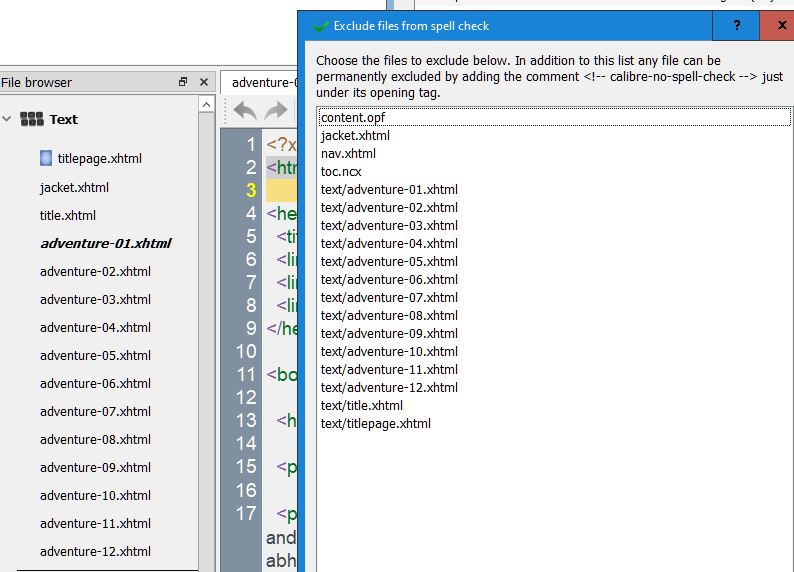Select text/adventure-04.xhtml in exclude list
This screenshot has height=572, width=794.
click(x=554, y=243)
